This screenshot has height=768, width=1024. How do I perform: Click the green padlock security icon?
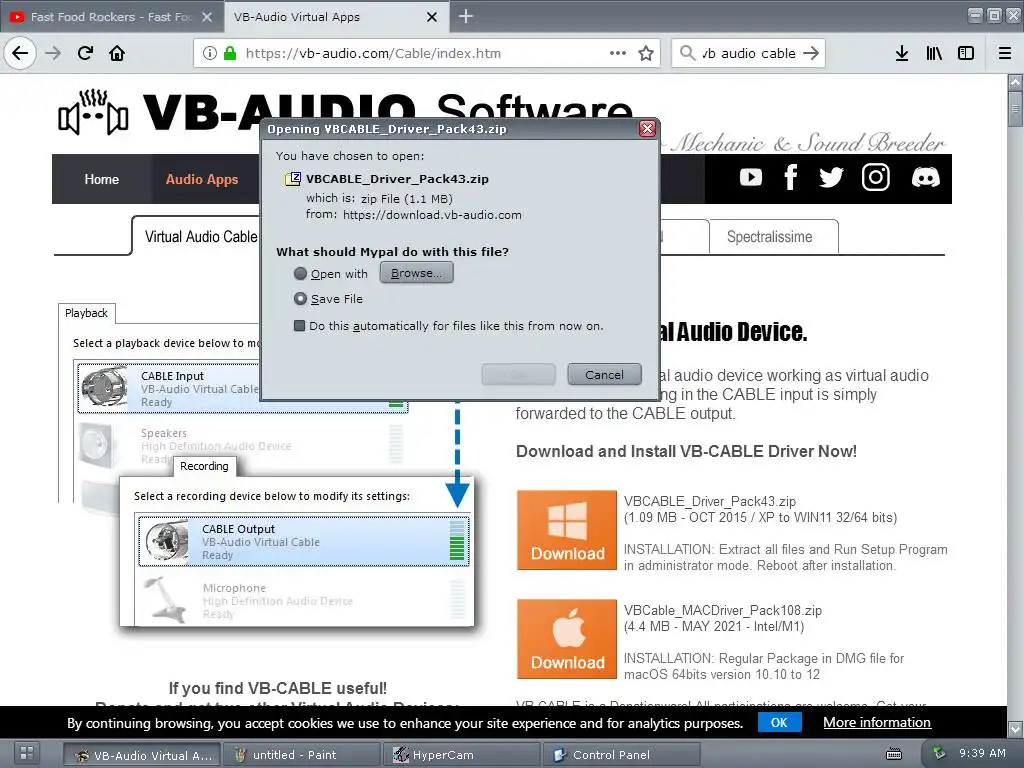(230, 53)
